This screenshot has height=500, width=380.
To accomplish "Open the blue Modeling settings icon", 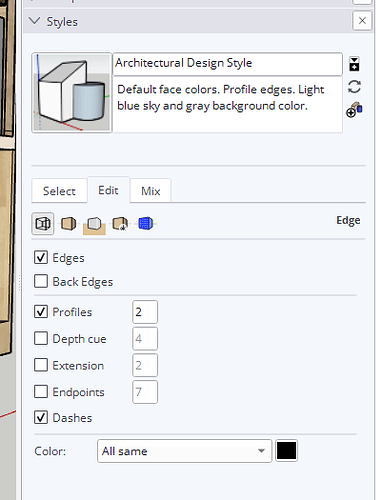I will pyautogui.click(x=146, y=223).
